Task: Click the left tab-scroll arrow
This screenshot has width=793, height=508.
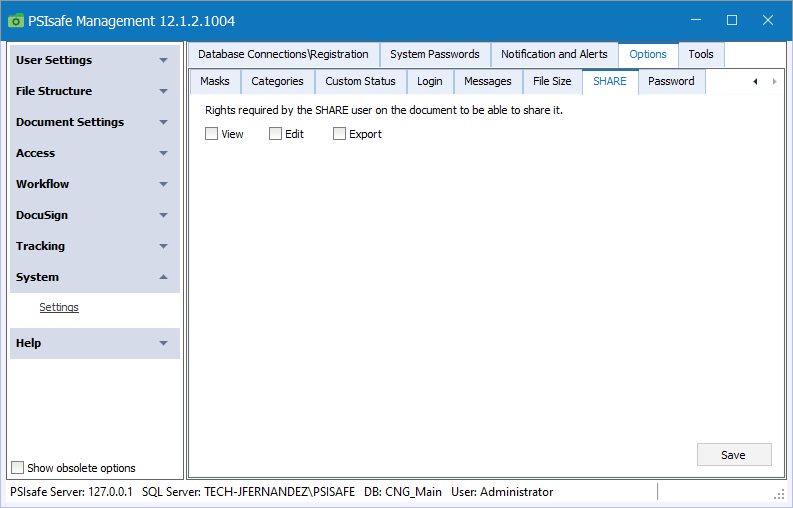Action: 755,81
